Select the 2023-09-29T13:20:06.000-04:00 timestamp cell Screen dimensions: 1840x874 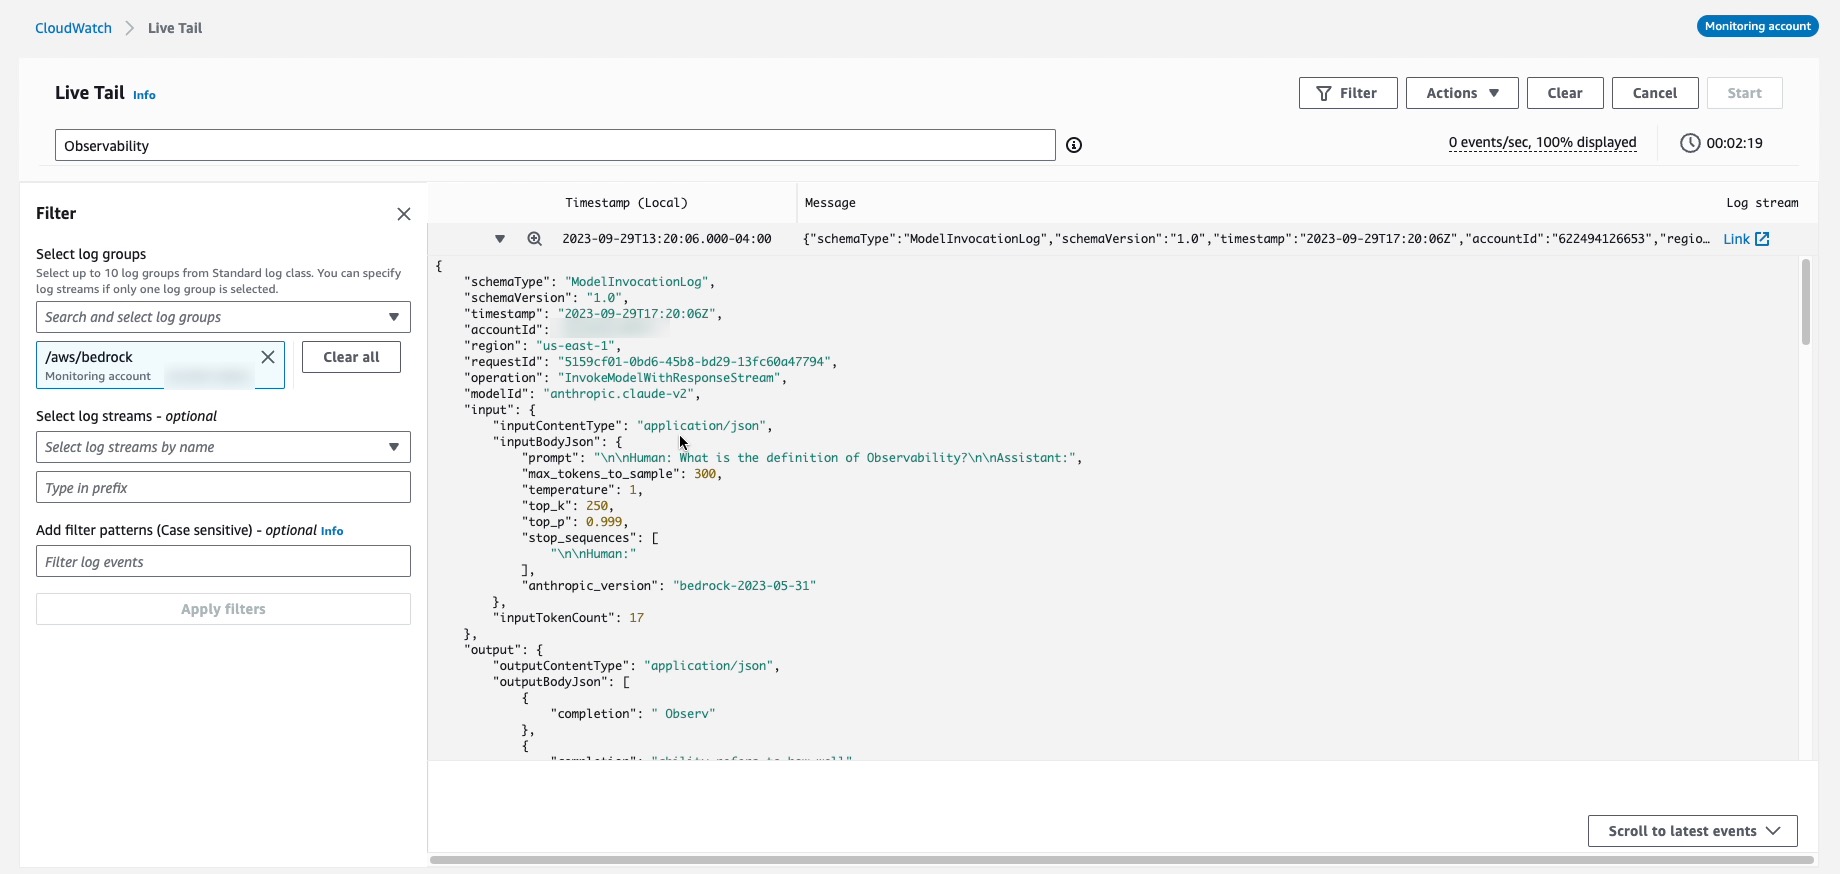667,239
